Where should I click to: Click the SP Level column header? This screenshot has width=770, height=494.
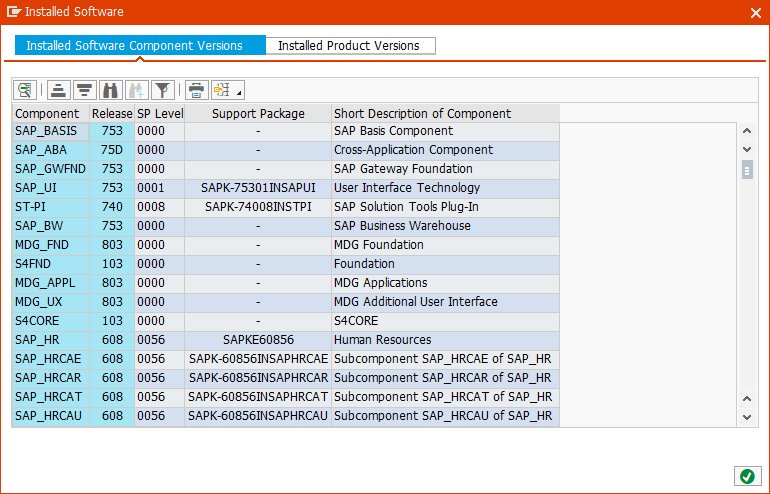[x=160, y=113]
